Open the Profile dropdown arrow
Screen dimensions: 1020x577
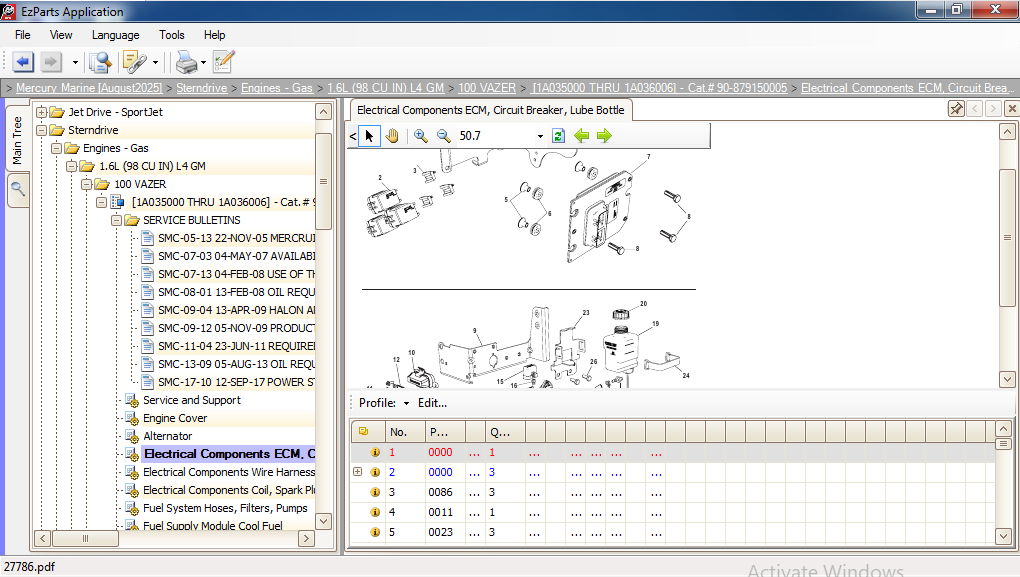point(406,403)
